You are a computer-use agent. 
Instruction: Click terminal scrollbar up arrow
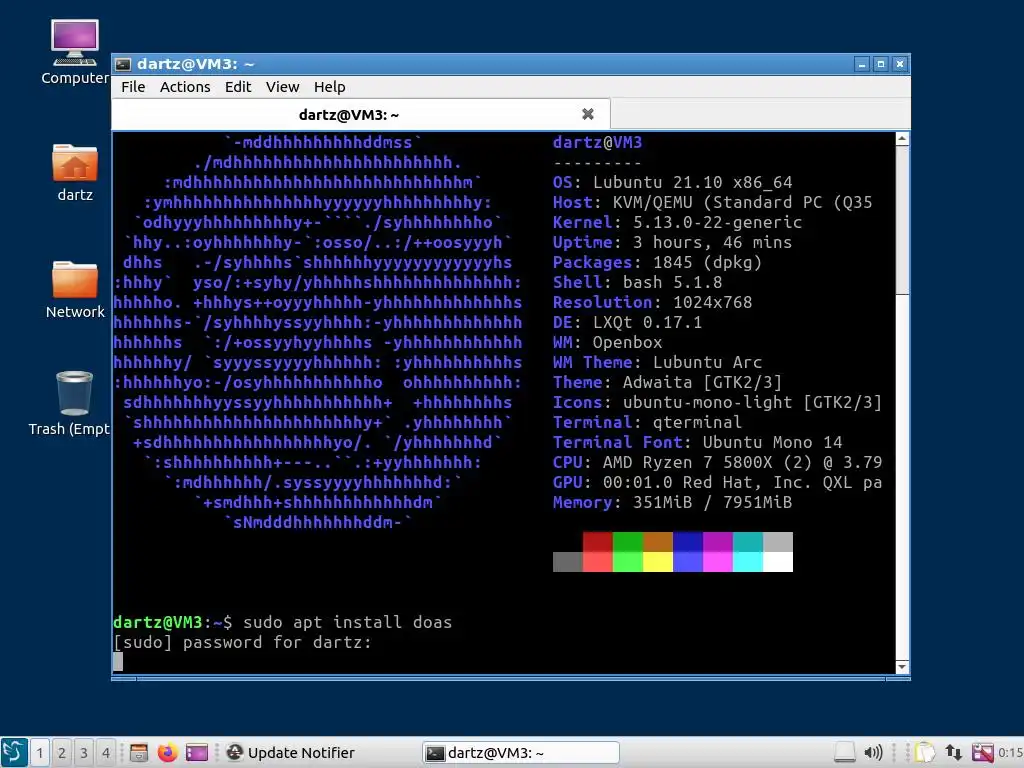[x=902, y=138]
